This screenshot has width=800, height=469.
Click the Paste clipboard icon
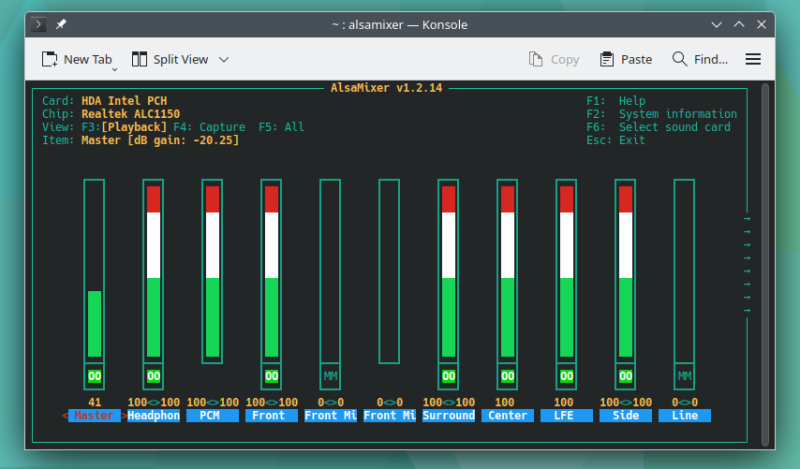(x=607, y=59)
